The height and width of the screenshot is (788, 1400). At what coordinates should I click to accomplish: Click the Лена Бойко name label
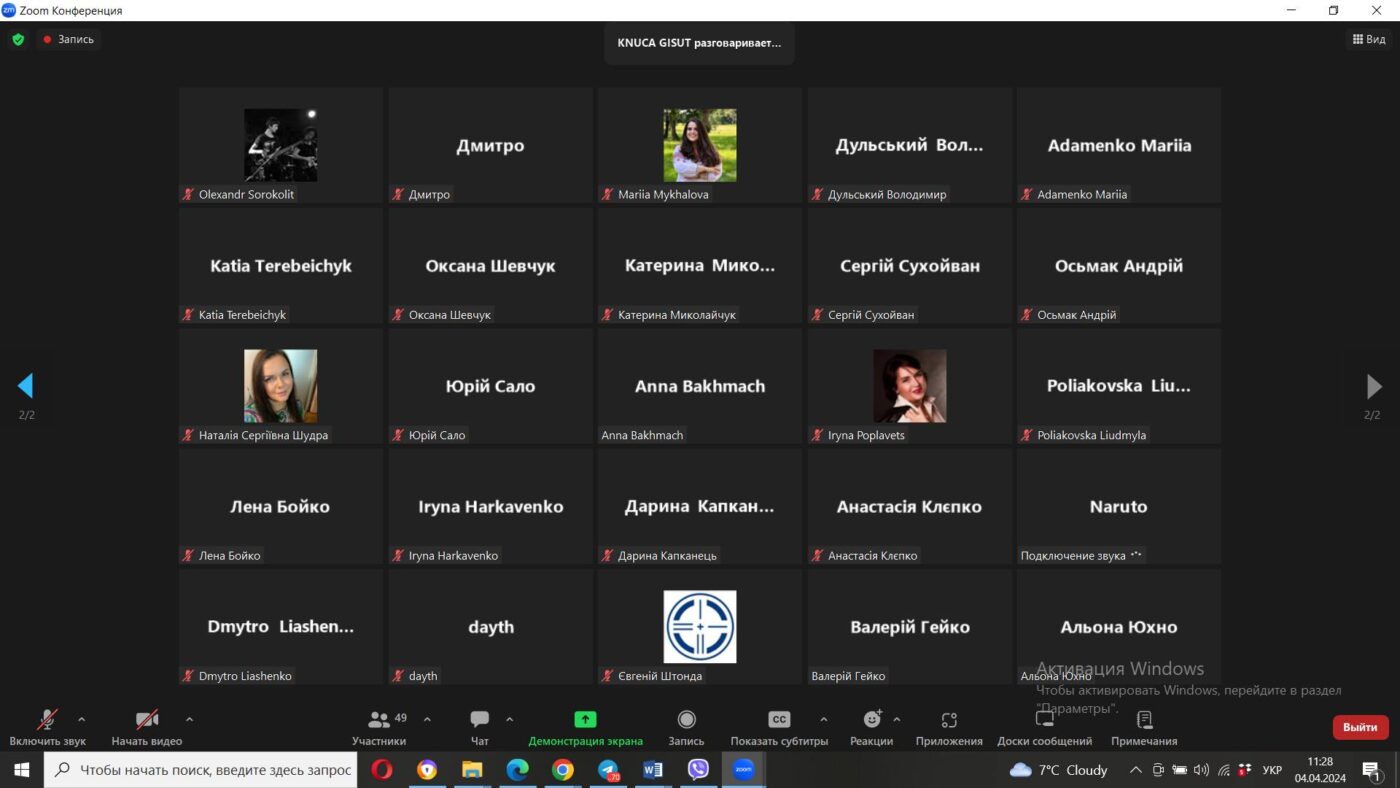[x=230, y=556]
